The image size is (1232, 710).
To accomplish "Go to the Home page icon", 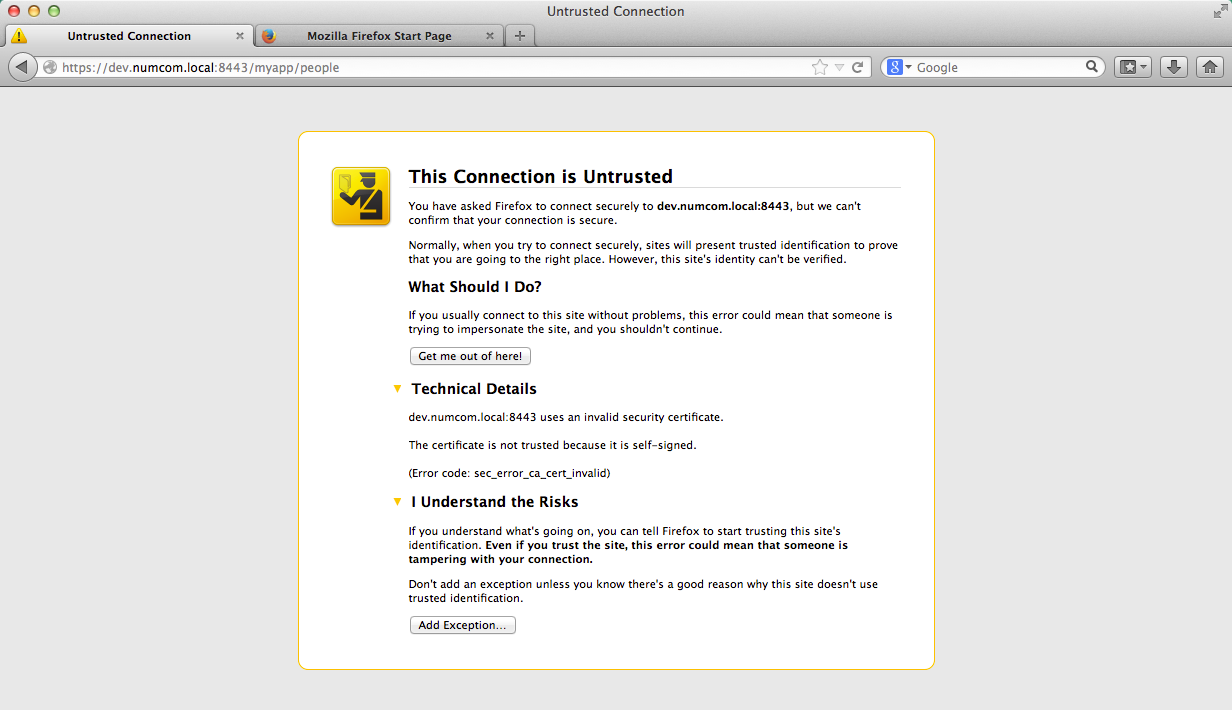I will (1209, 67).
